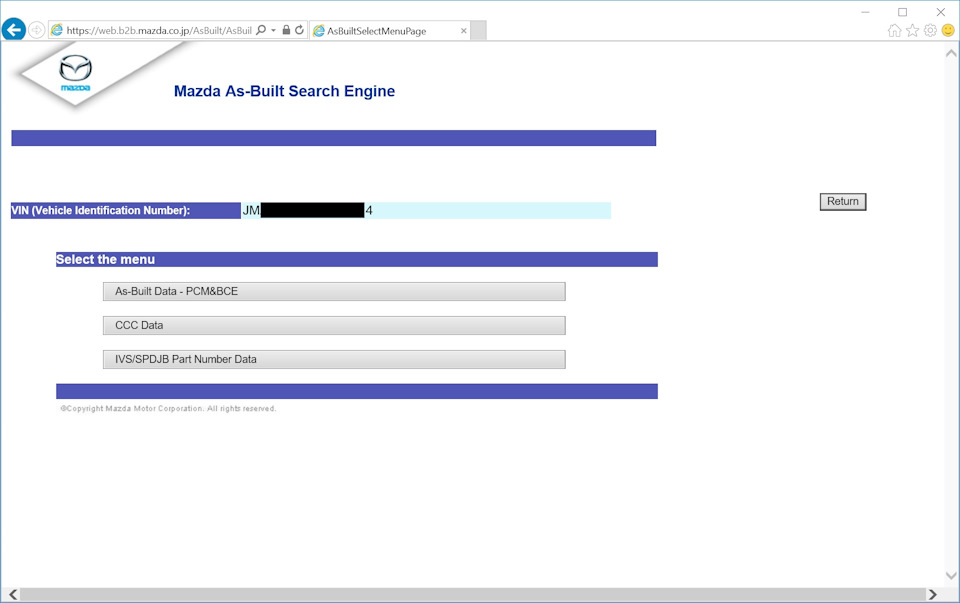View the security lock icon details
960x603 pixels.
click(x=286, y=30)
